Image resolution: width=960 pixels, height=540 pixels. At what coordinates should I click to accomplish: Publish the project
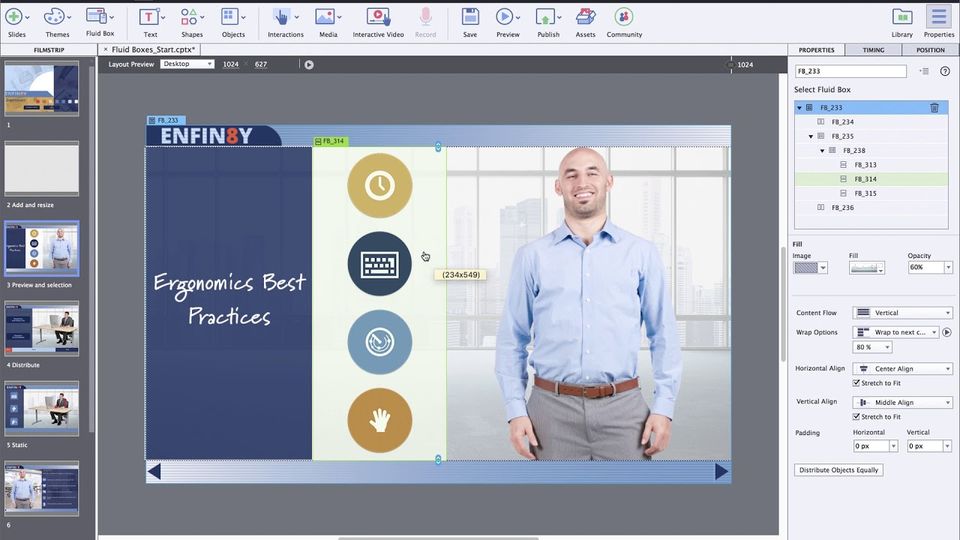click(548, 22)
